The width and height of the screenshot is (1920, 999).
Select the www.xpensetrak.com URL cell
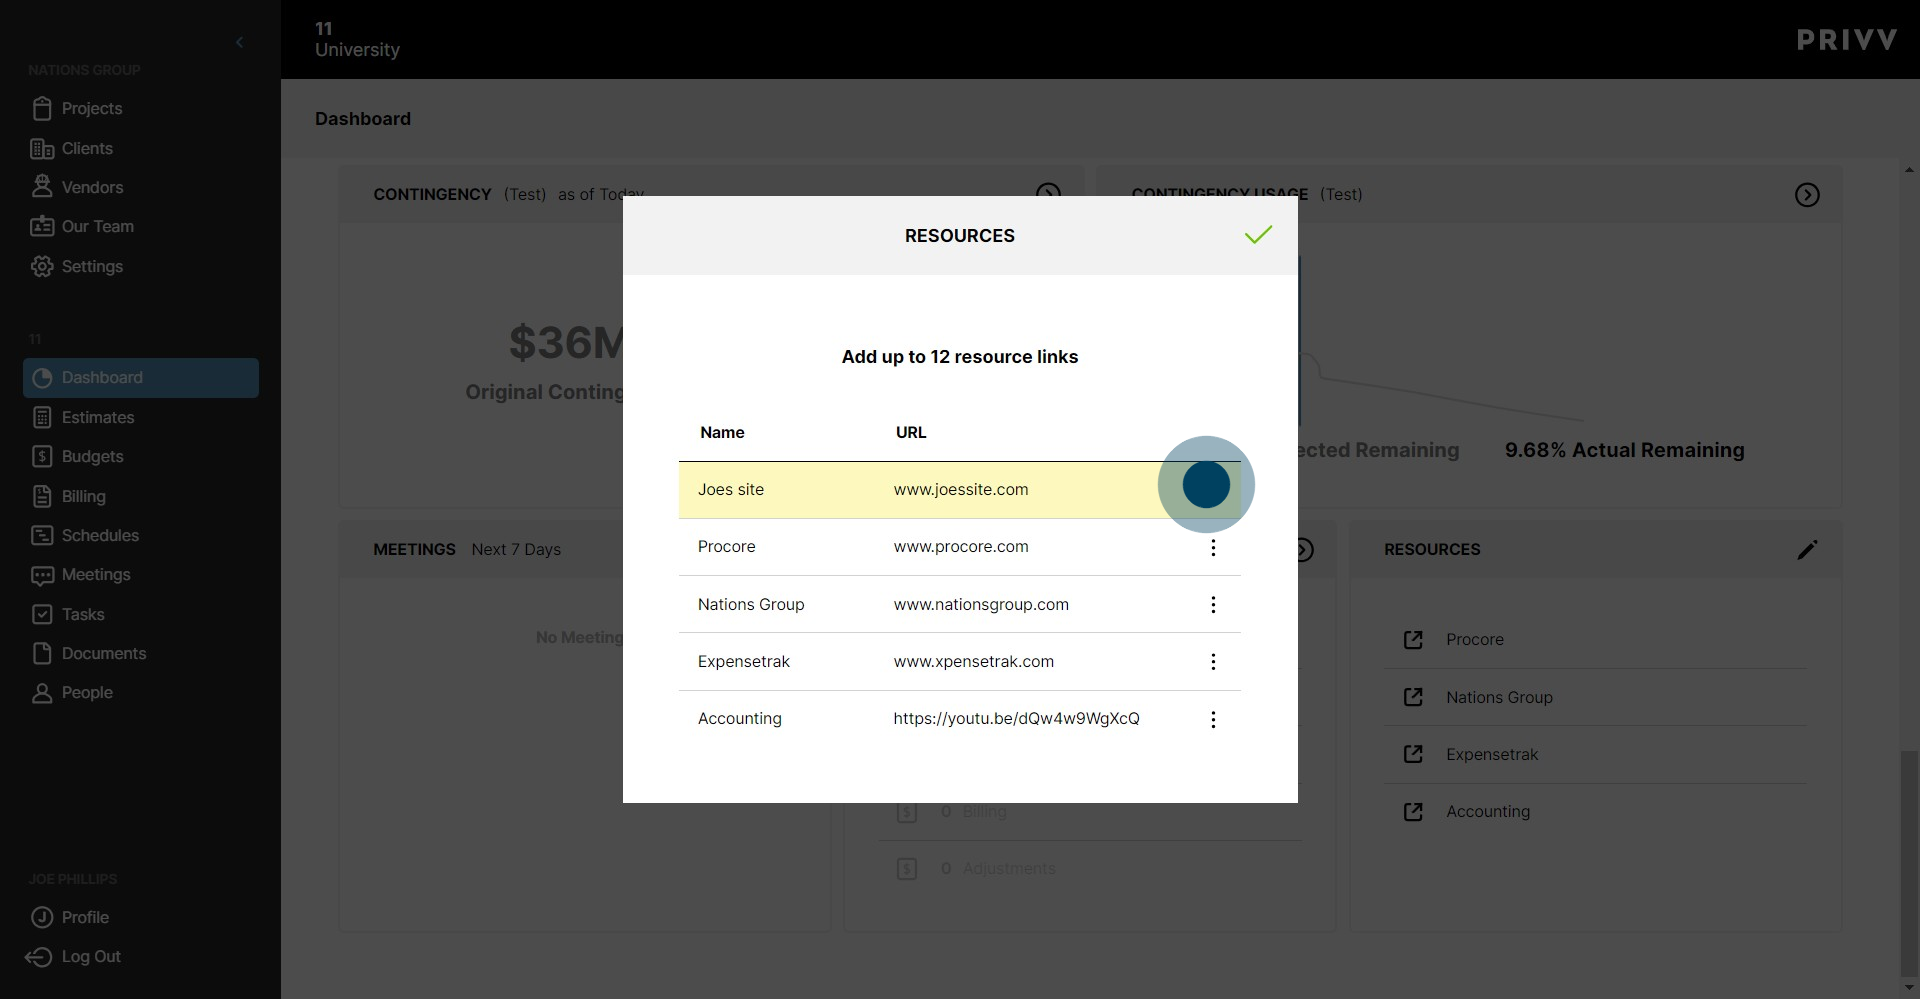pyautogui.click(x=974, y=662)
